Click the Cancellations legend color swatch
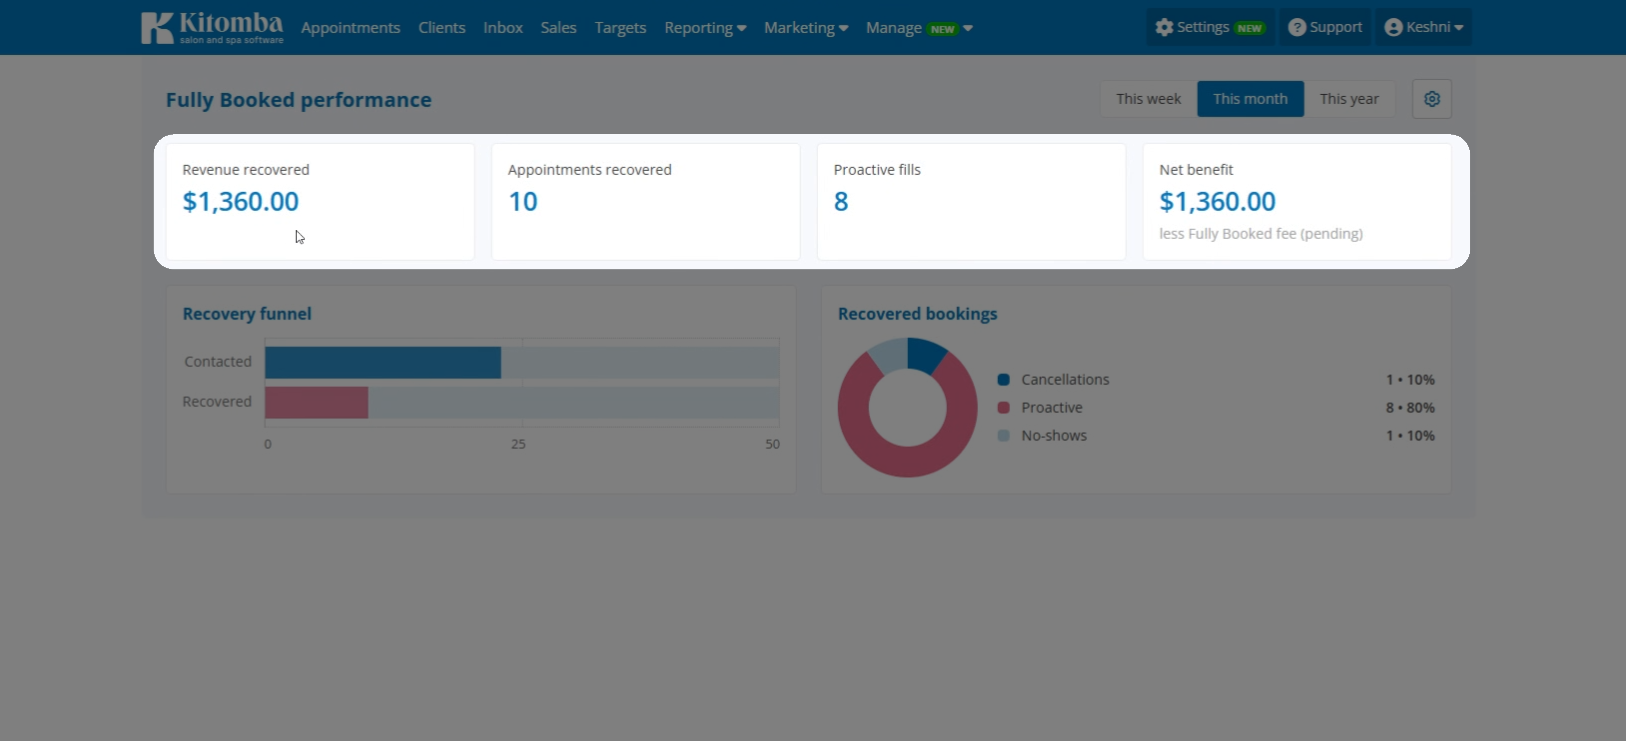Screen dimensions: 1626x741 point(1003,380)
